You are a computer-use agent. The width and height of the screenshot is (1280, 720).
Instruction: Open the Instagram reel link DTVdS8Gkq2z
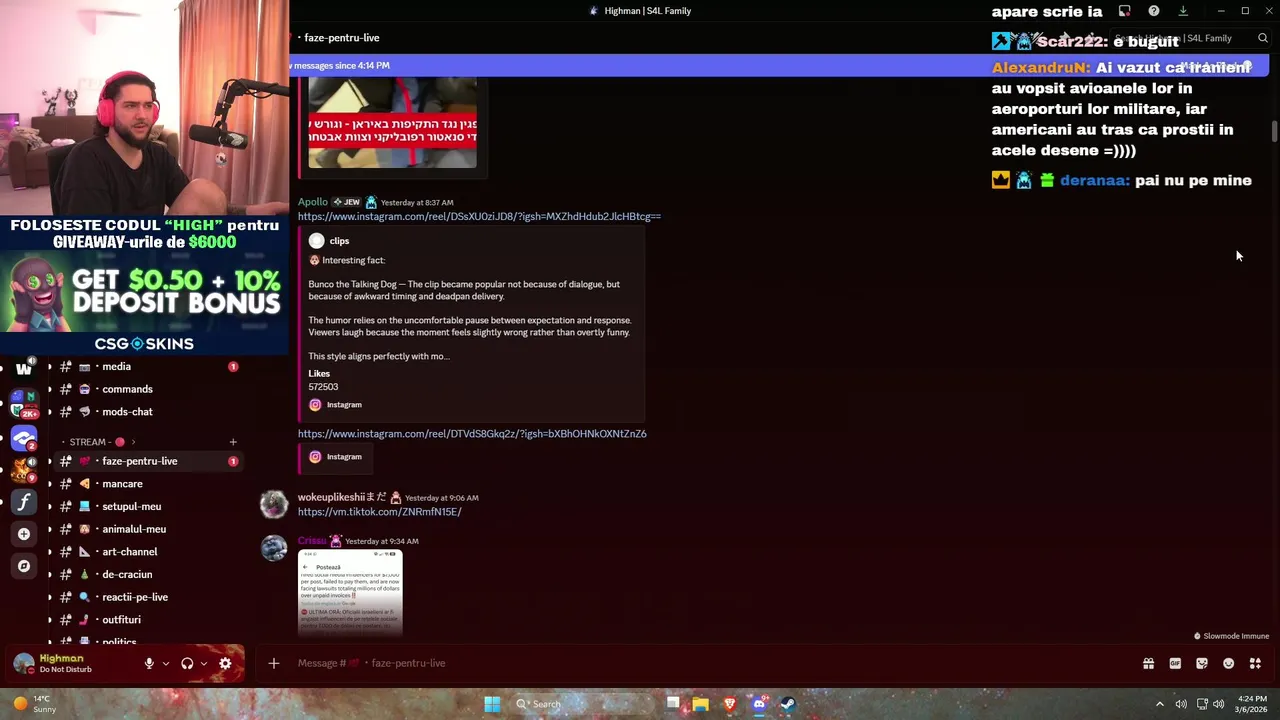point(472,434)
